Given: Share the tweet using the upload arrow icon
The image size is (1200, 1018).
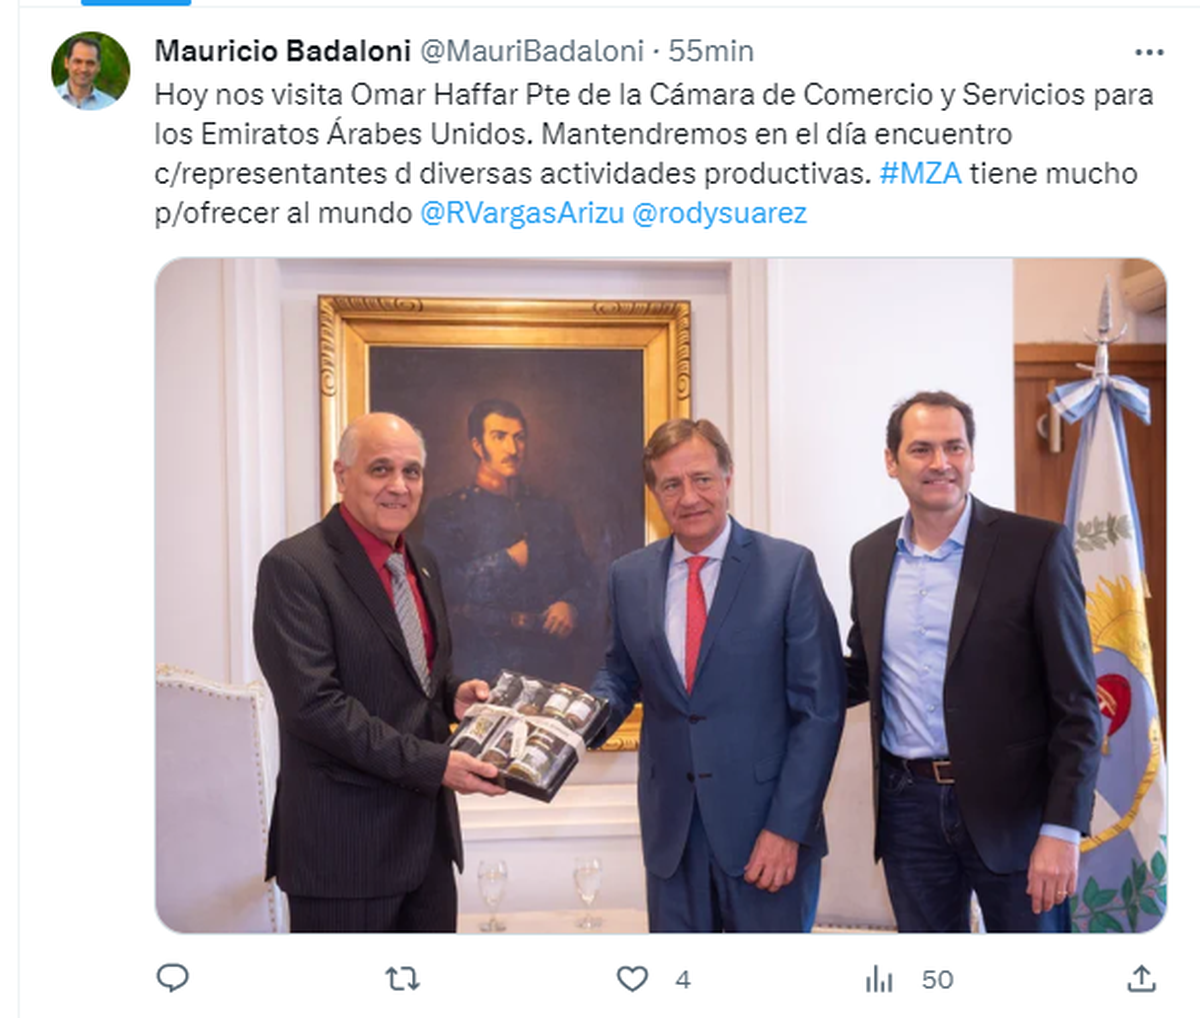Looking at the screenshot, I should coord(1141,978).
